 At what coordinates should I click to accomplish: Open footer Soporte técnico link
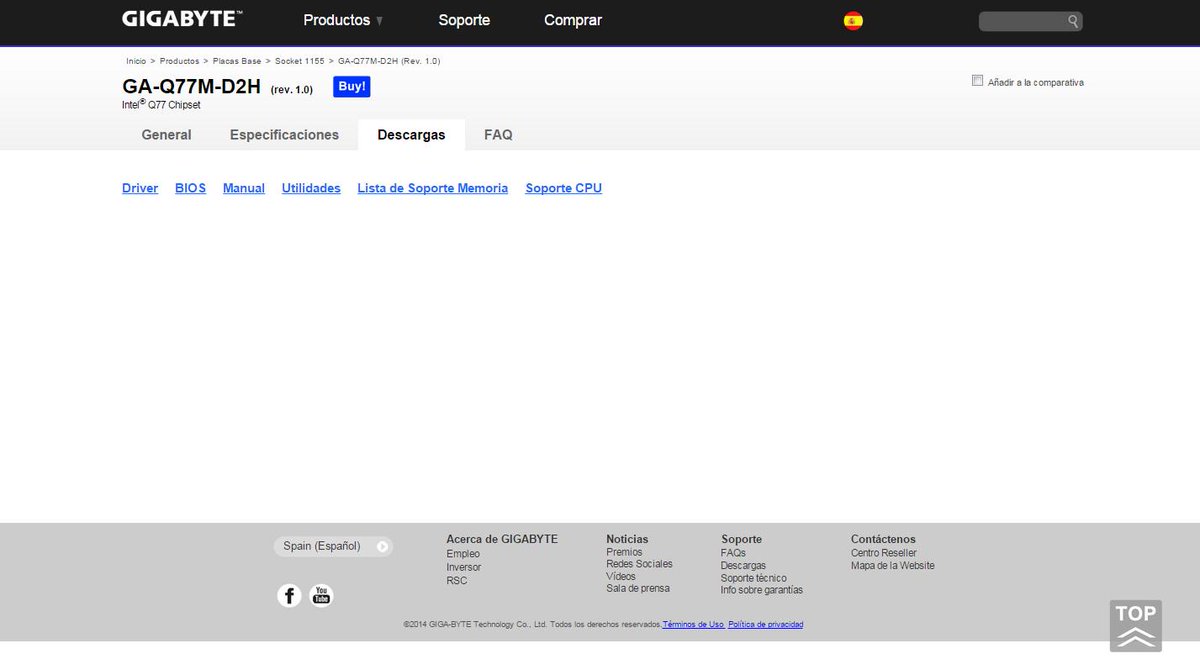pos(754,578)
